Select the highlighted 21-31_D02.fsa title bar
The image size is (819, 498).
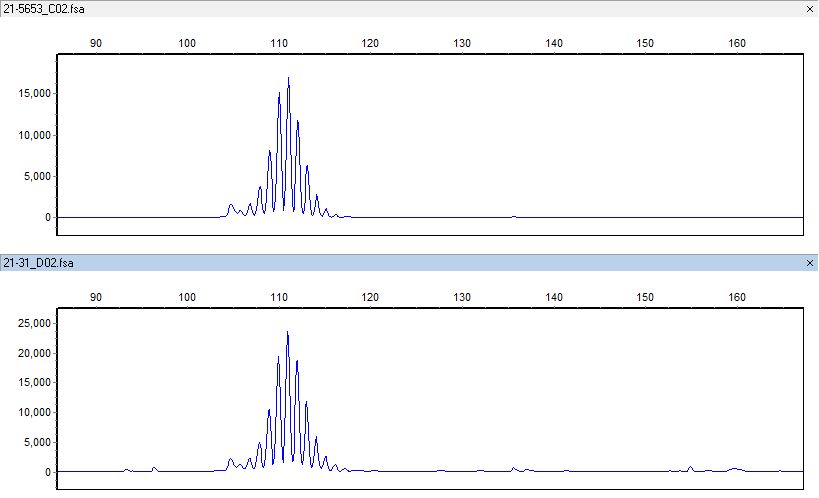coord(400,263)
